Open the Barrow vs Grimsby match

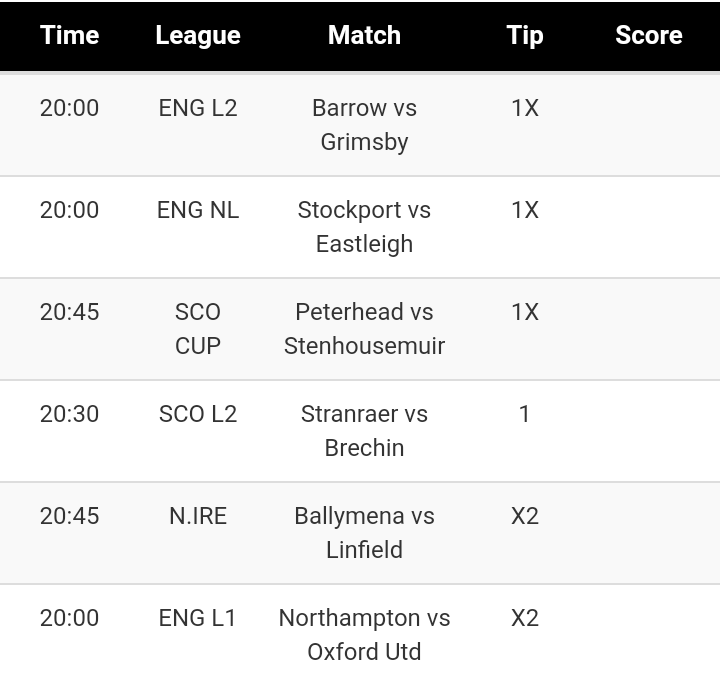(364, 125)
